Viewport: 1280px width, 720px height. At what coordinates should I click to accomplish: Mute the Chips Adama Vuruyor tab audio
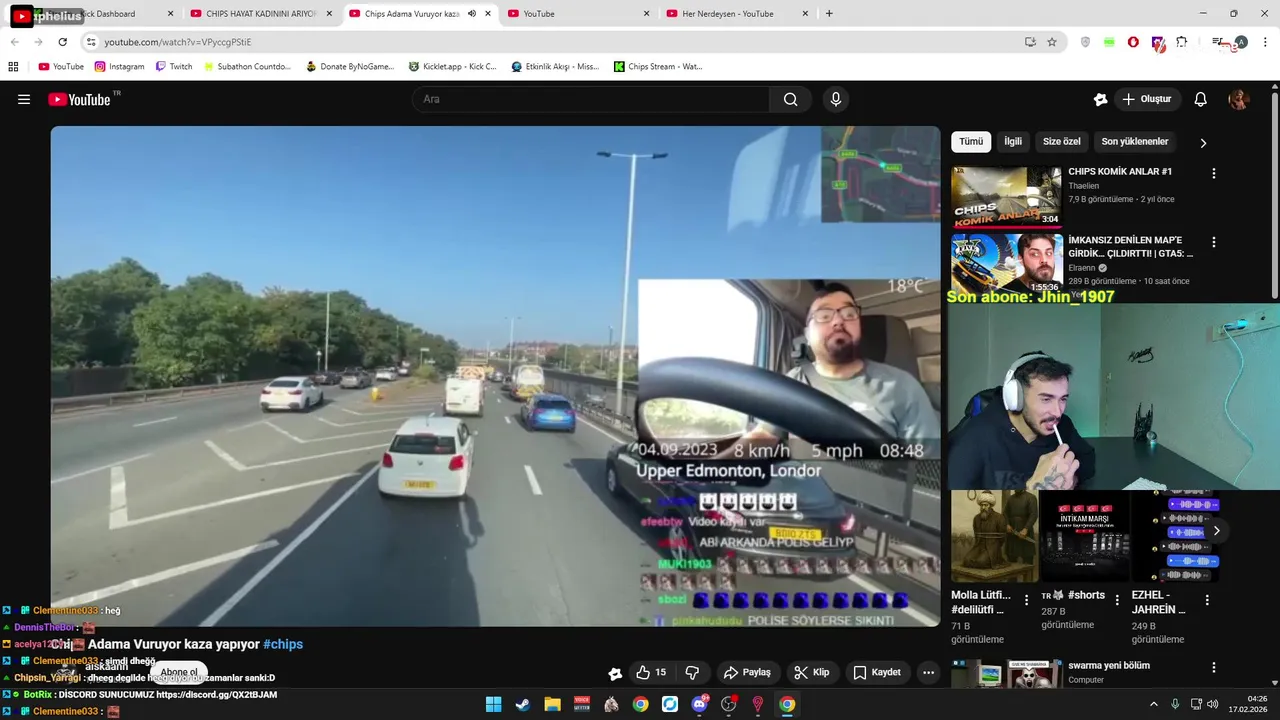[471, 14]
